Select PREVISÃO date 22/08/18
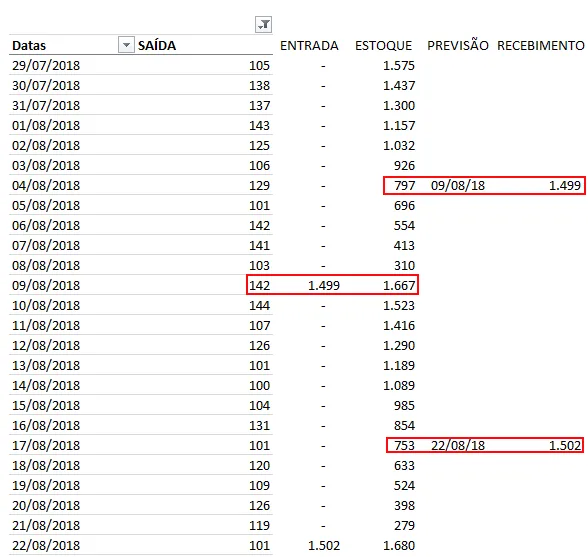Image resolution: width=588 pixels, height=557 pixels. tap(458, 445)
